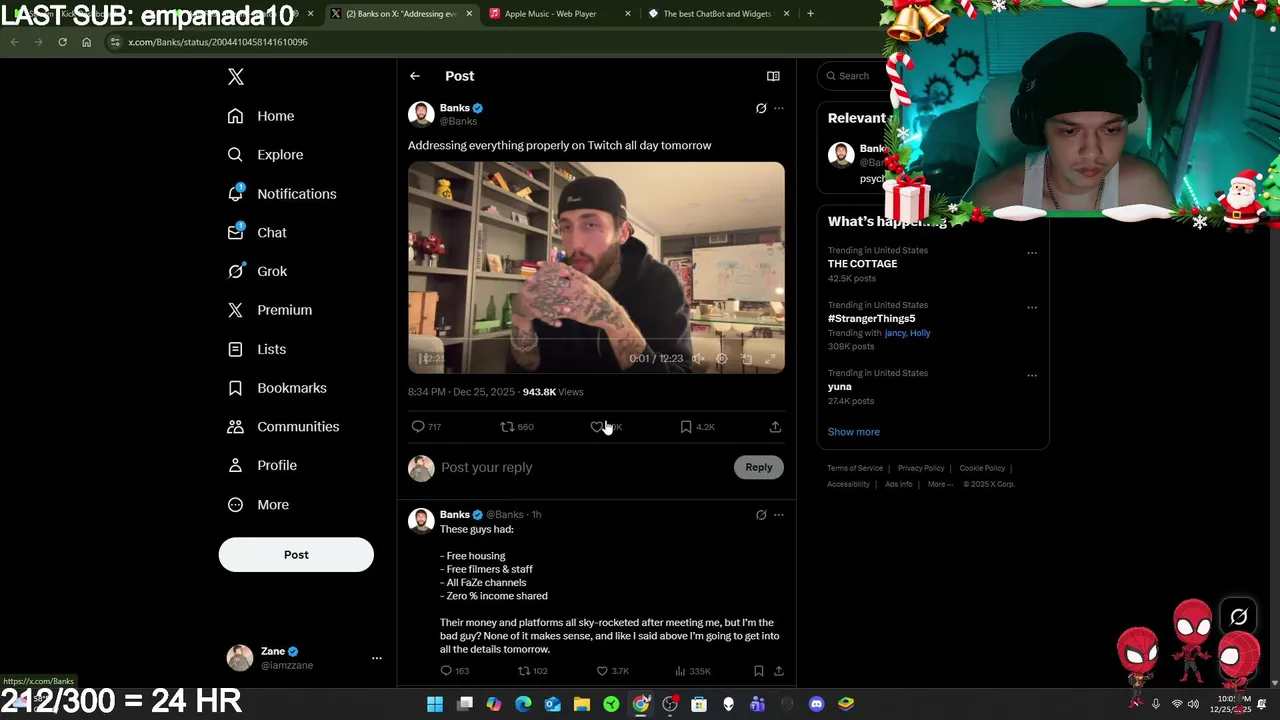Viewport: 1280px width, 720px height.
Task: Open Communities
Action: click(x=283, y=427)
